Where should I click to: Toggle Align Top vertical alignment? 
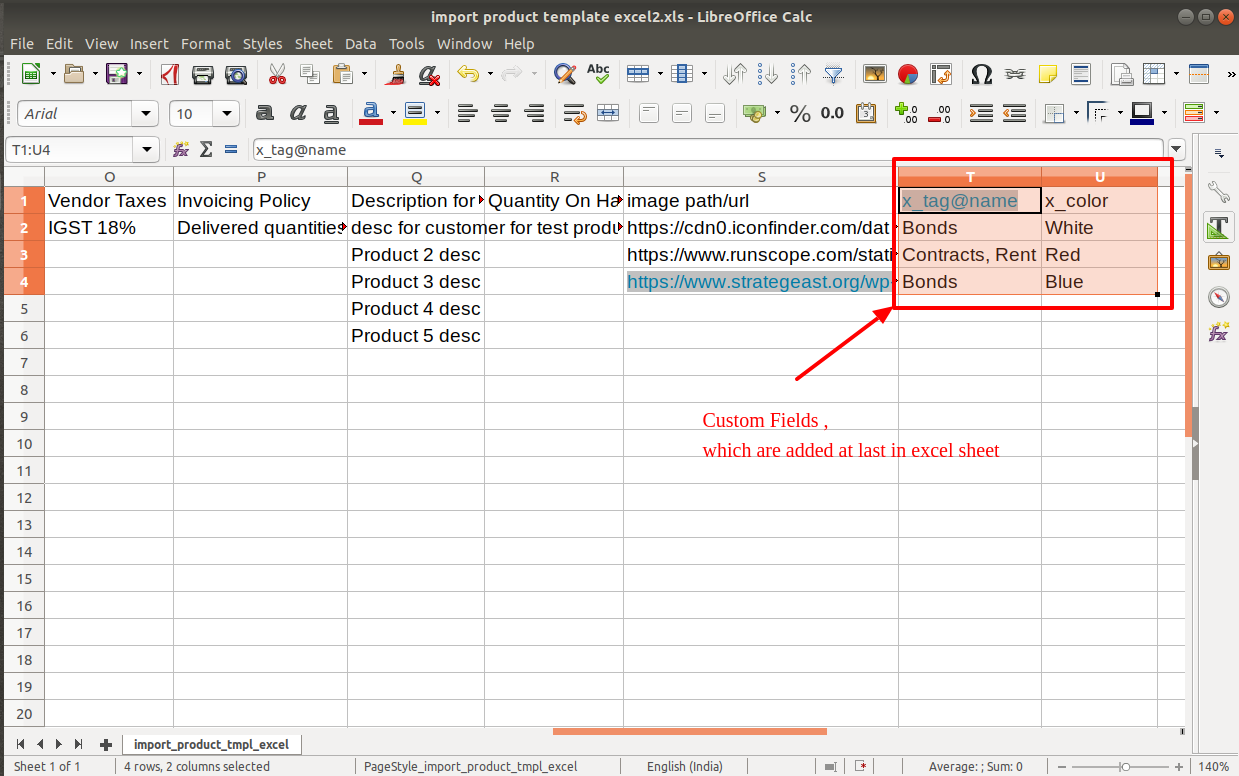[649, 113]
